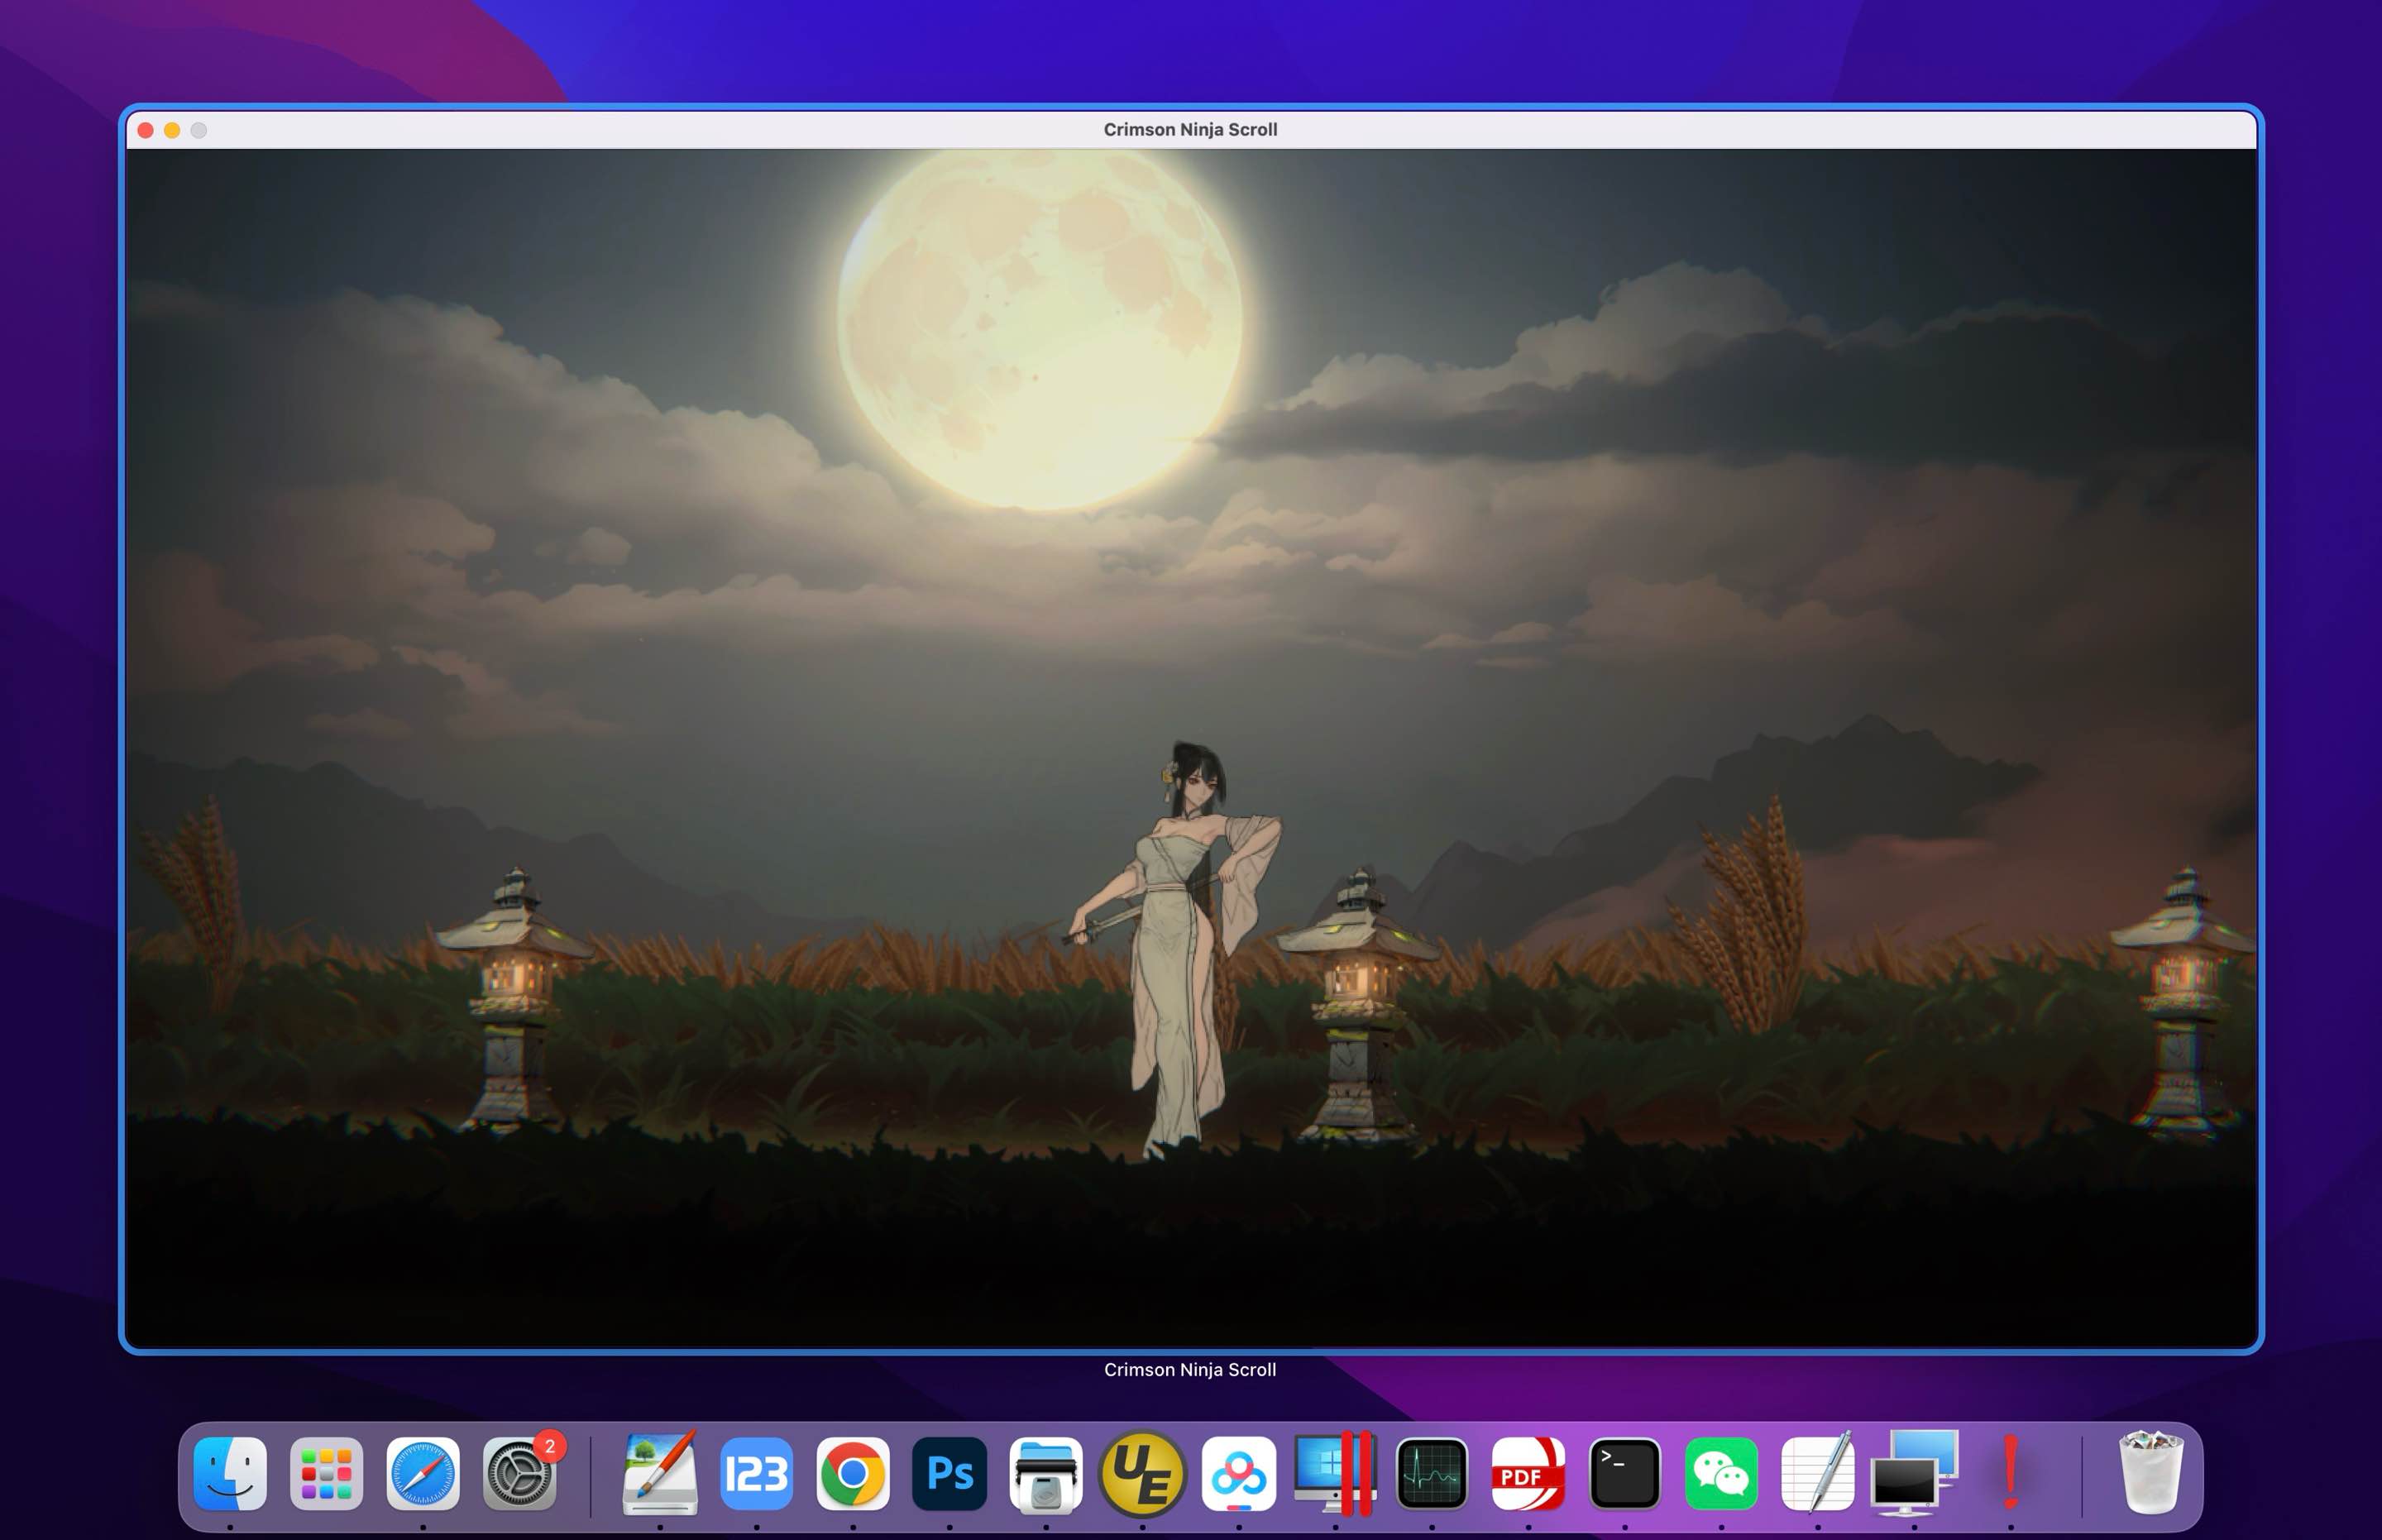The height and width of the screenshot is (1540, 2382).
Task: Minimize the Crimson Ninja Scroll window
Action: point(172,130)
